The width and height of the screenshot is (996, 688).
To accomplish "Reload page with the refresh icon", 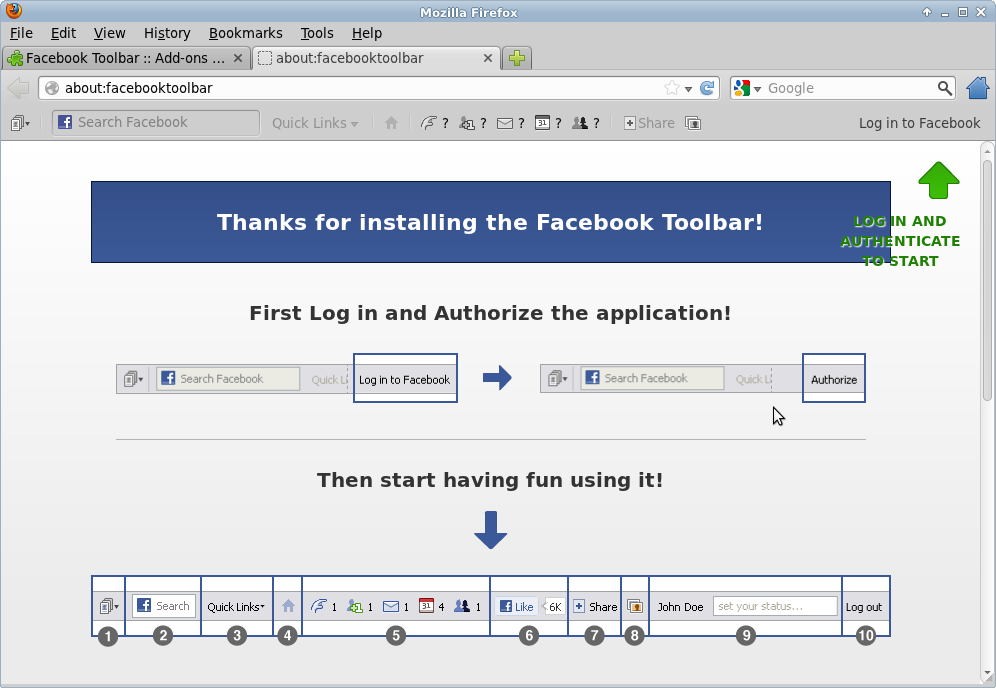I will [x=707, y=88].
